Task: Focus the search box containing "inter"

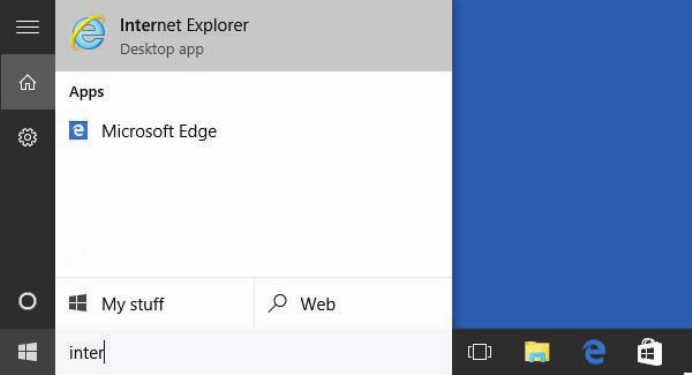Action: pyautogui.click(x=253, y=352)
